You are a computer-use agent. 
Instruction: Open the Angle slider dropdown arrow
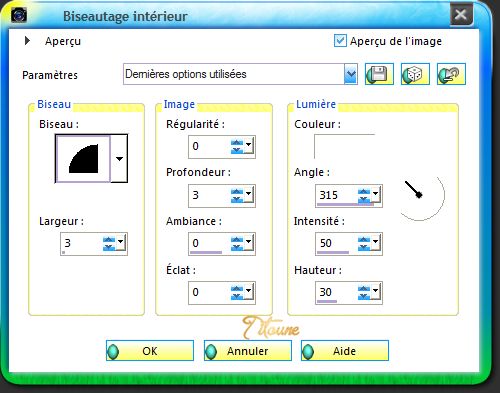pyautogui.click(x=376, y=193)
